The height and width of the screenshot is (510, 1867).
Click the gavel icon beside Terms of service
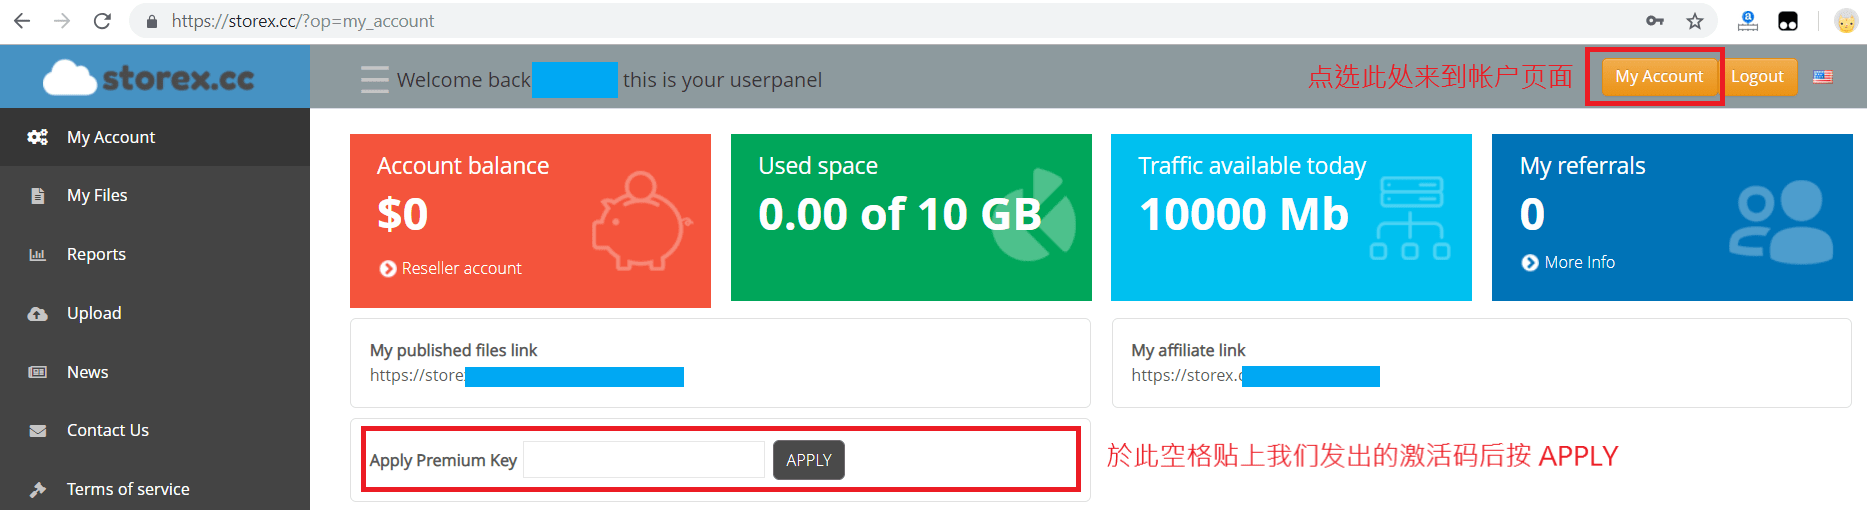pyautogui.click(x=38, y=489)
